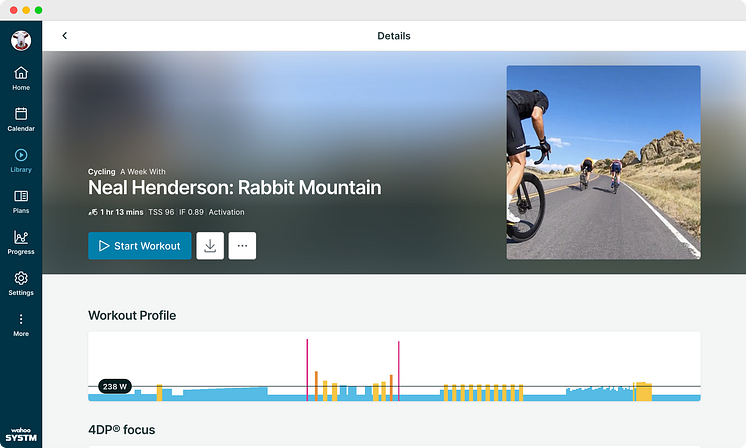
Task: Open Progress chart icon in sidebar
Action: tap(21, 242)
